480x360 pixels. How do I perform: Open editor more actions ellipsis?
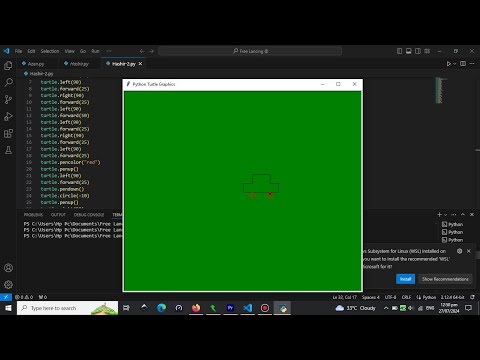[x=472, y=64]
